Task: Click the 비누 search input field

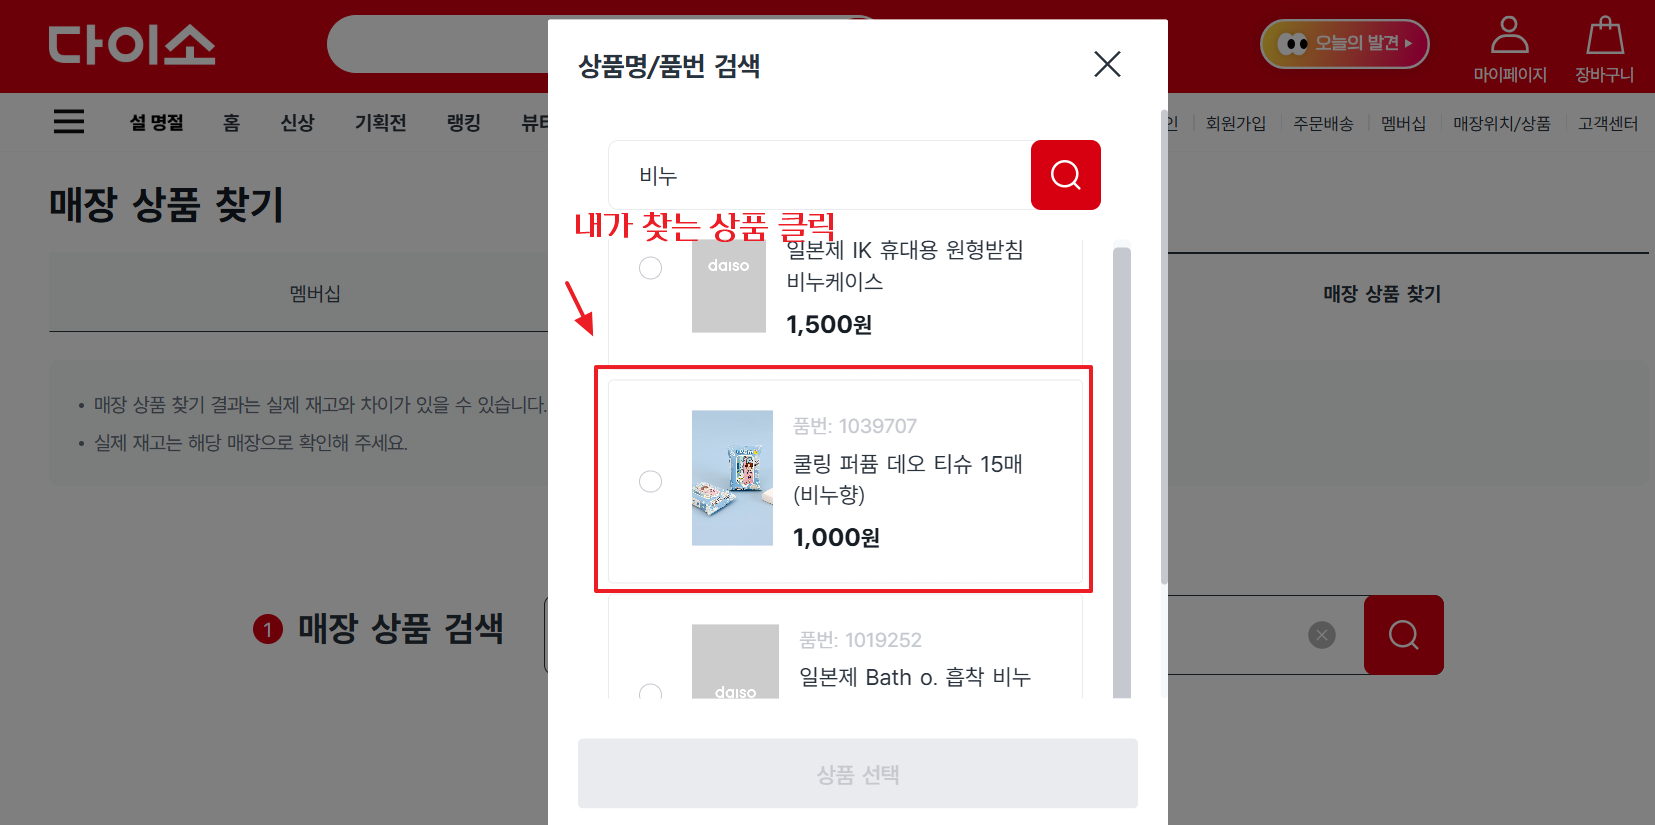Action: coord(820,175)
